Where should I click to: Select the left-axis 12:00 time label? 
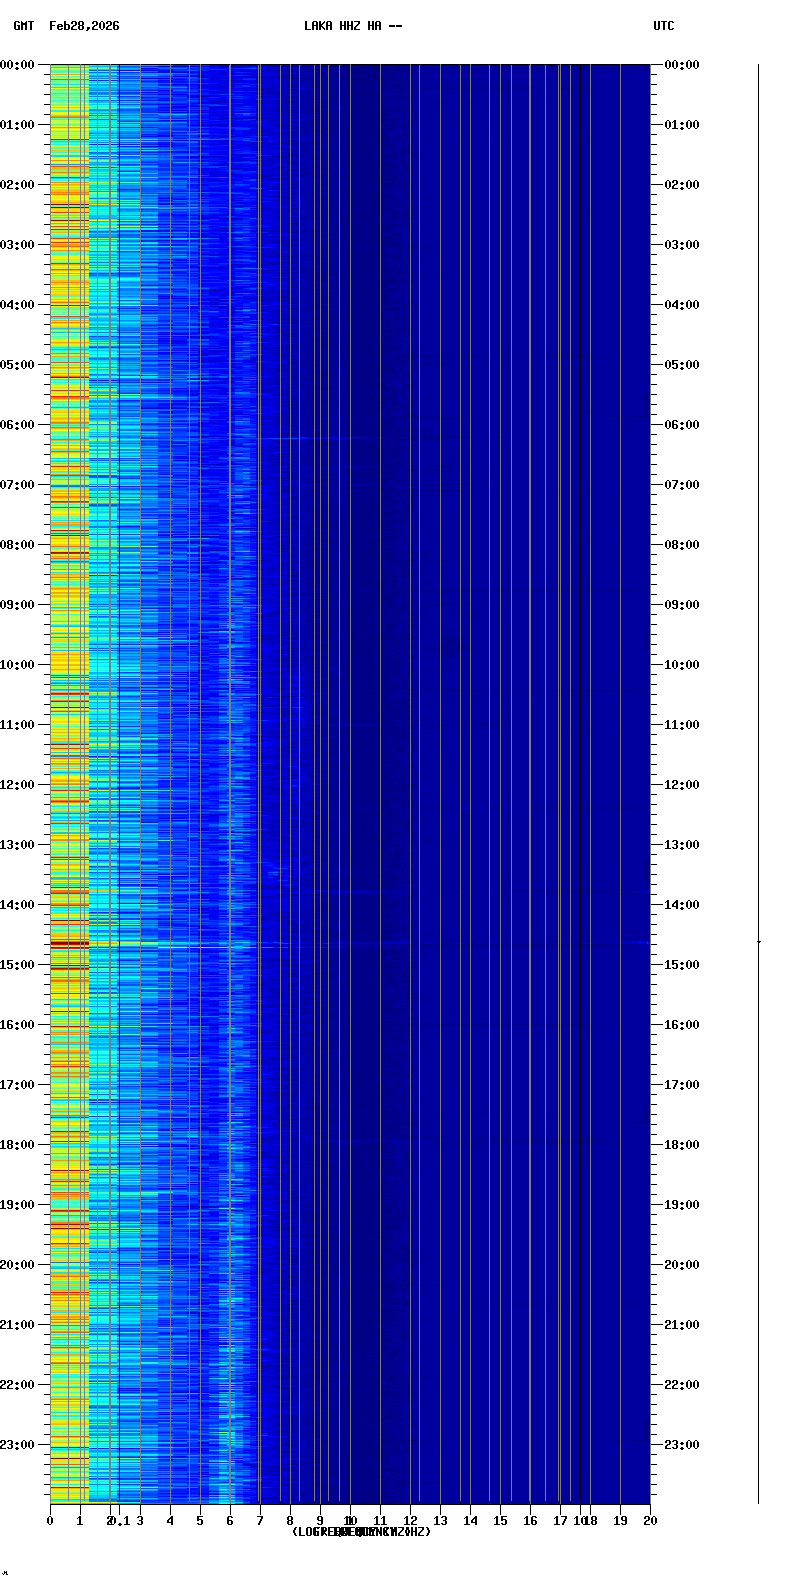pyautogui.click(x=18, y=785)
